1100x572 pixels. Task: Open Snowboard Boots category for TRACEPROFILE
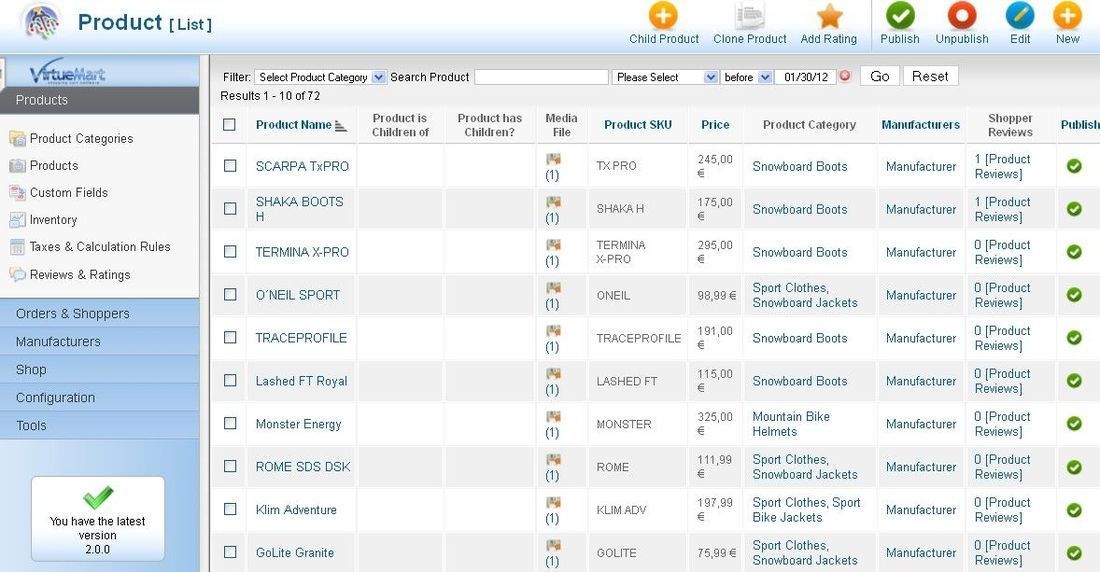point(800,338)
